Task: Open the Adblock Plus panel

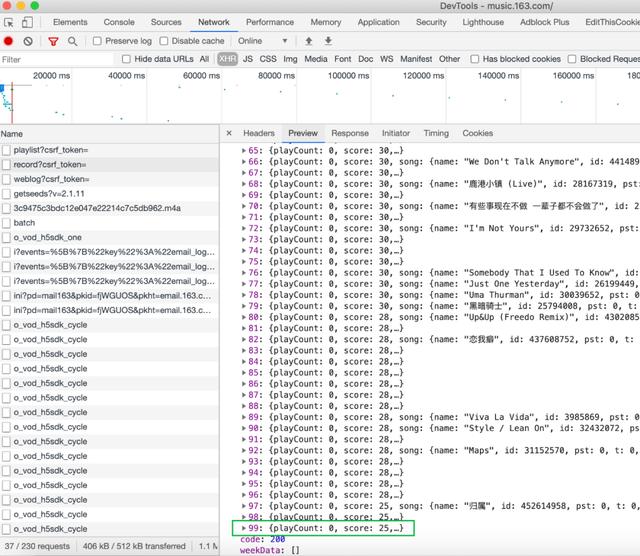Action: 544,22
